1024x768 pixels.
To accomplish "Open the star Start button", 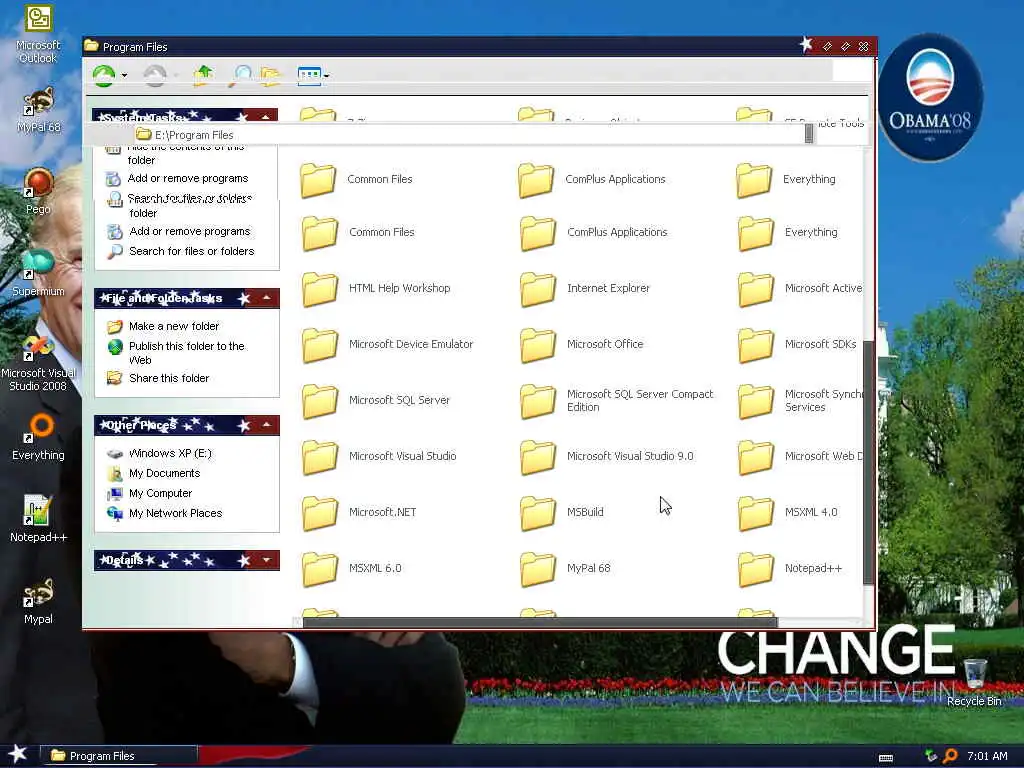I will point(18,754).
